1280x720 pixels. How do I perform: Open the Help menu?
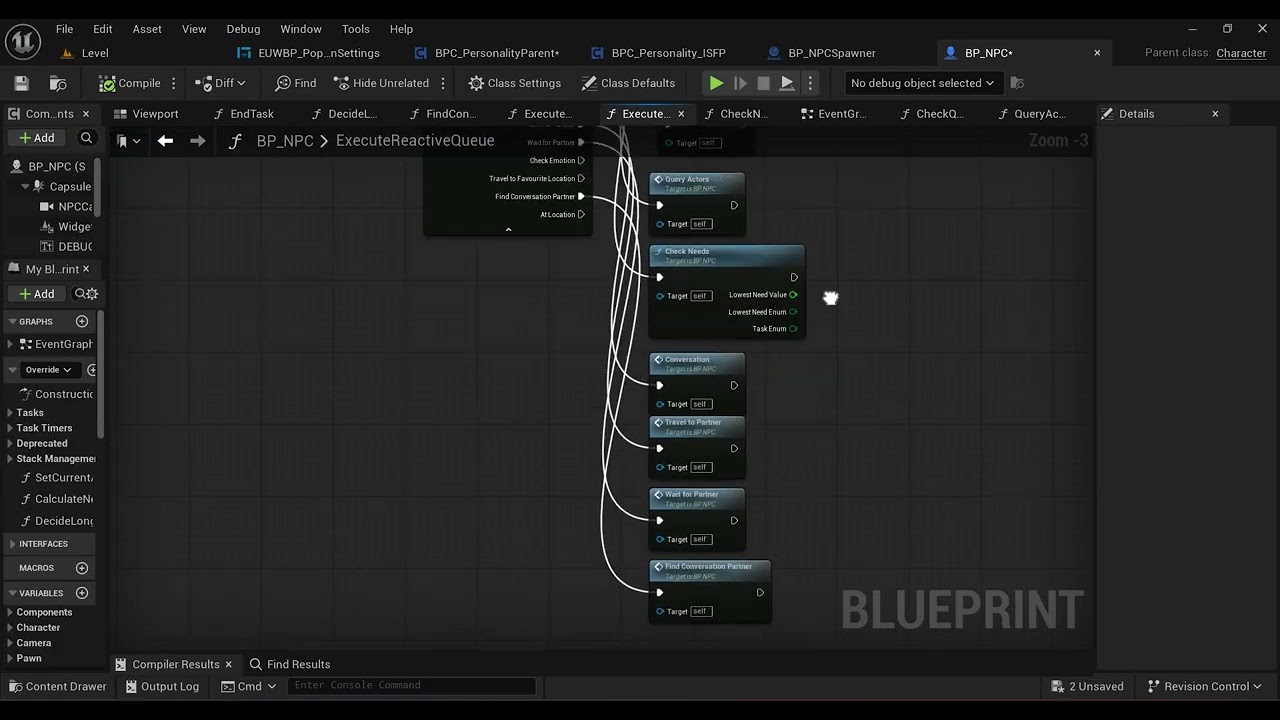(x=401, y=29)
